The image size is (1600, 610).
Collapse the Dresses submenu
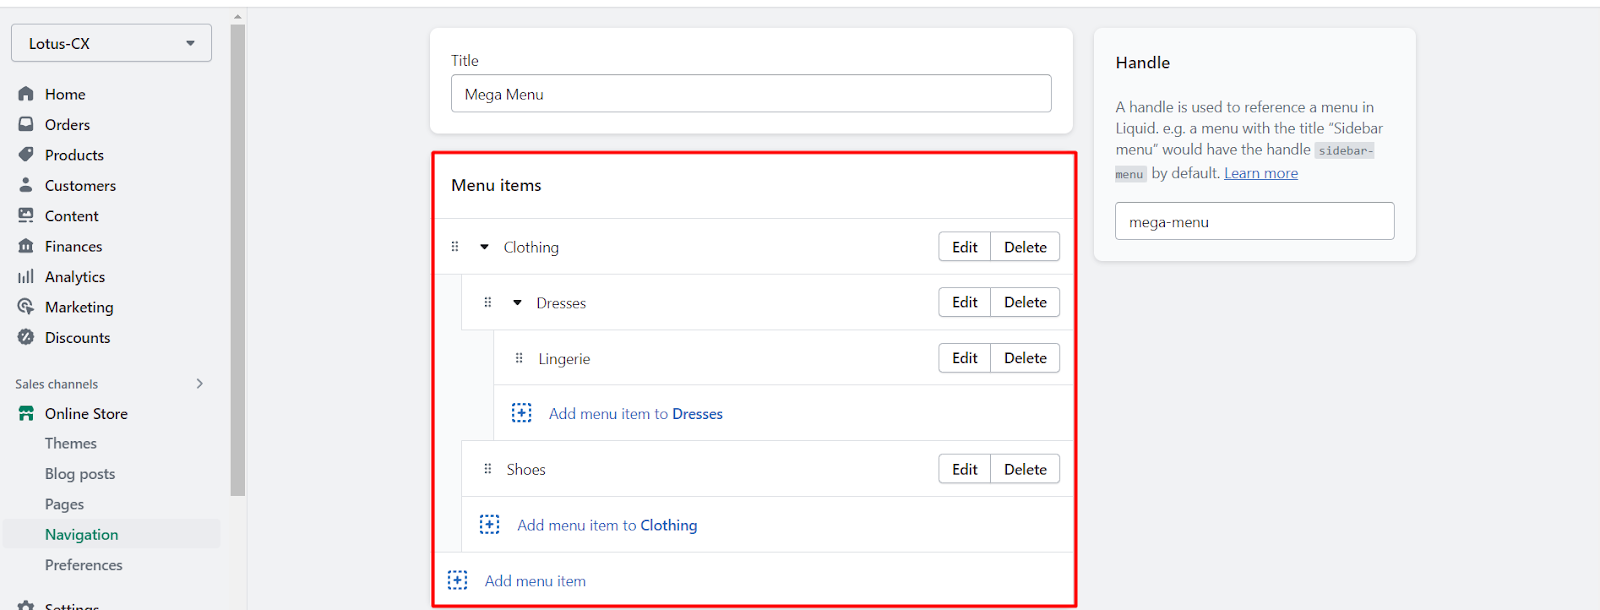pyautogui.click(x=517, y=303)
